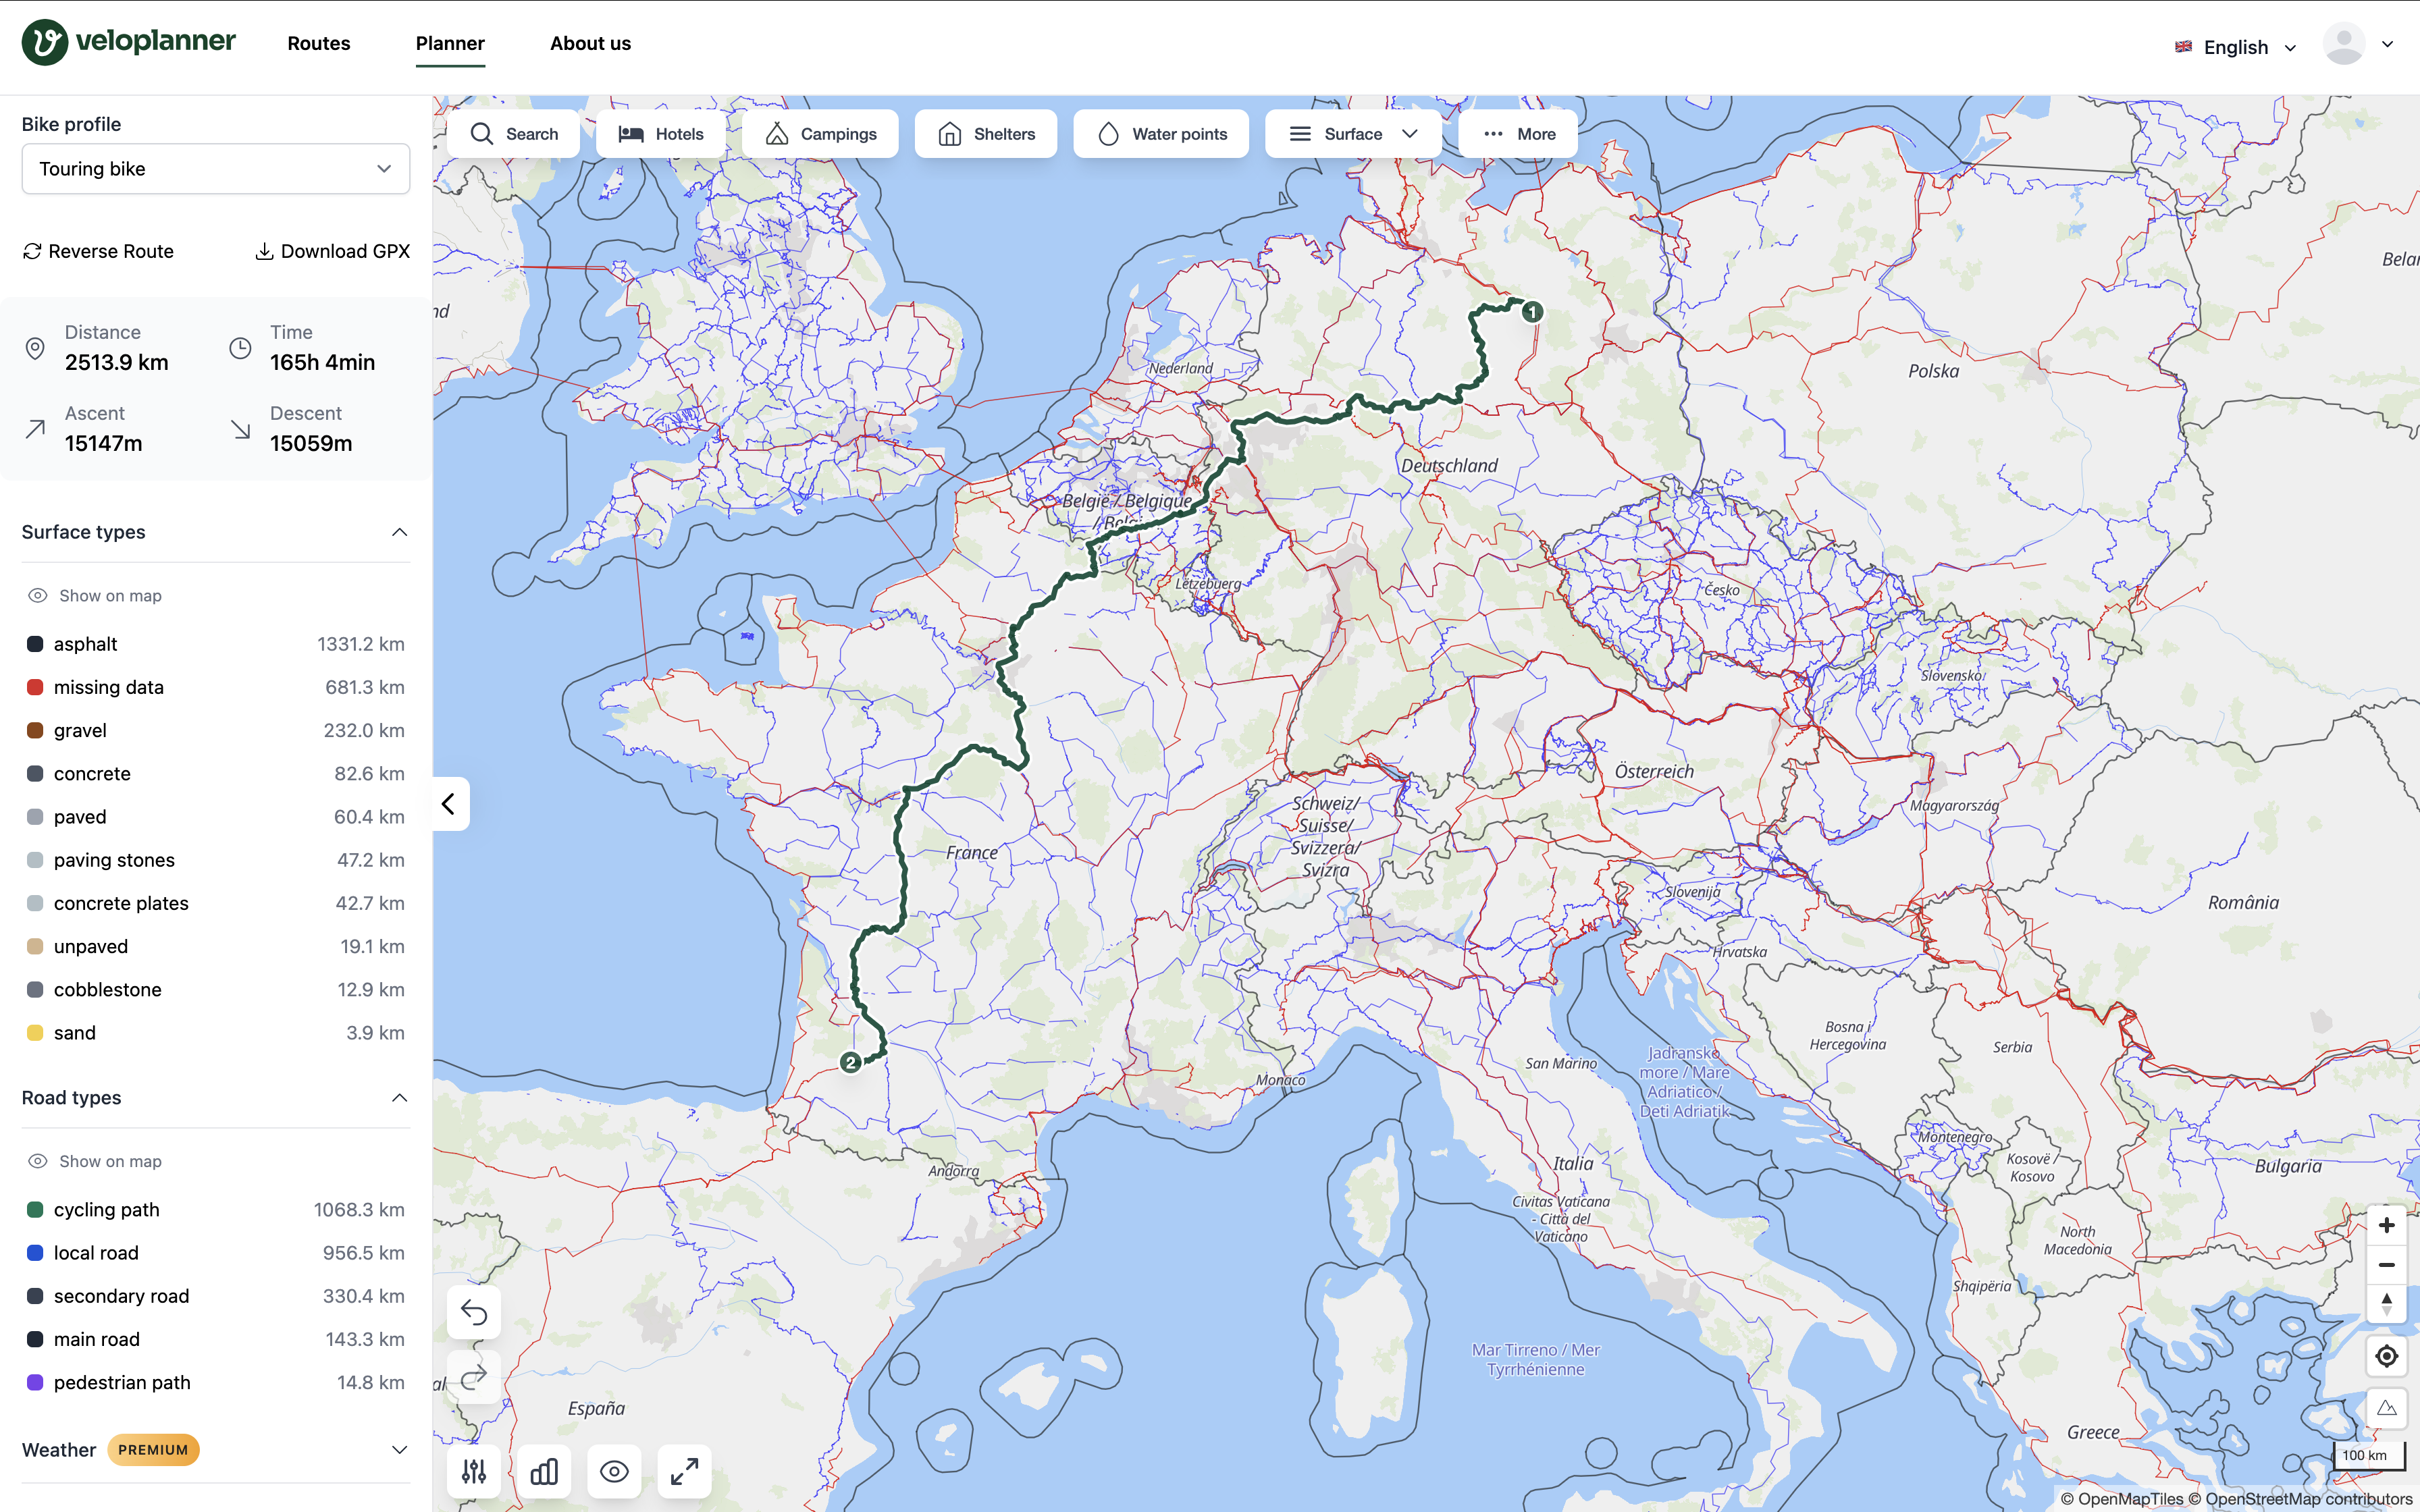Click the missing data red swatch
The image size is (2420, 1512).
pyautogui.click(x=35, y=687)
